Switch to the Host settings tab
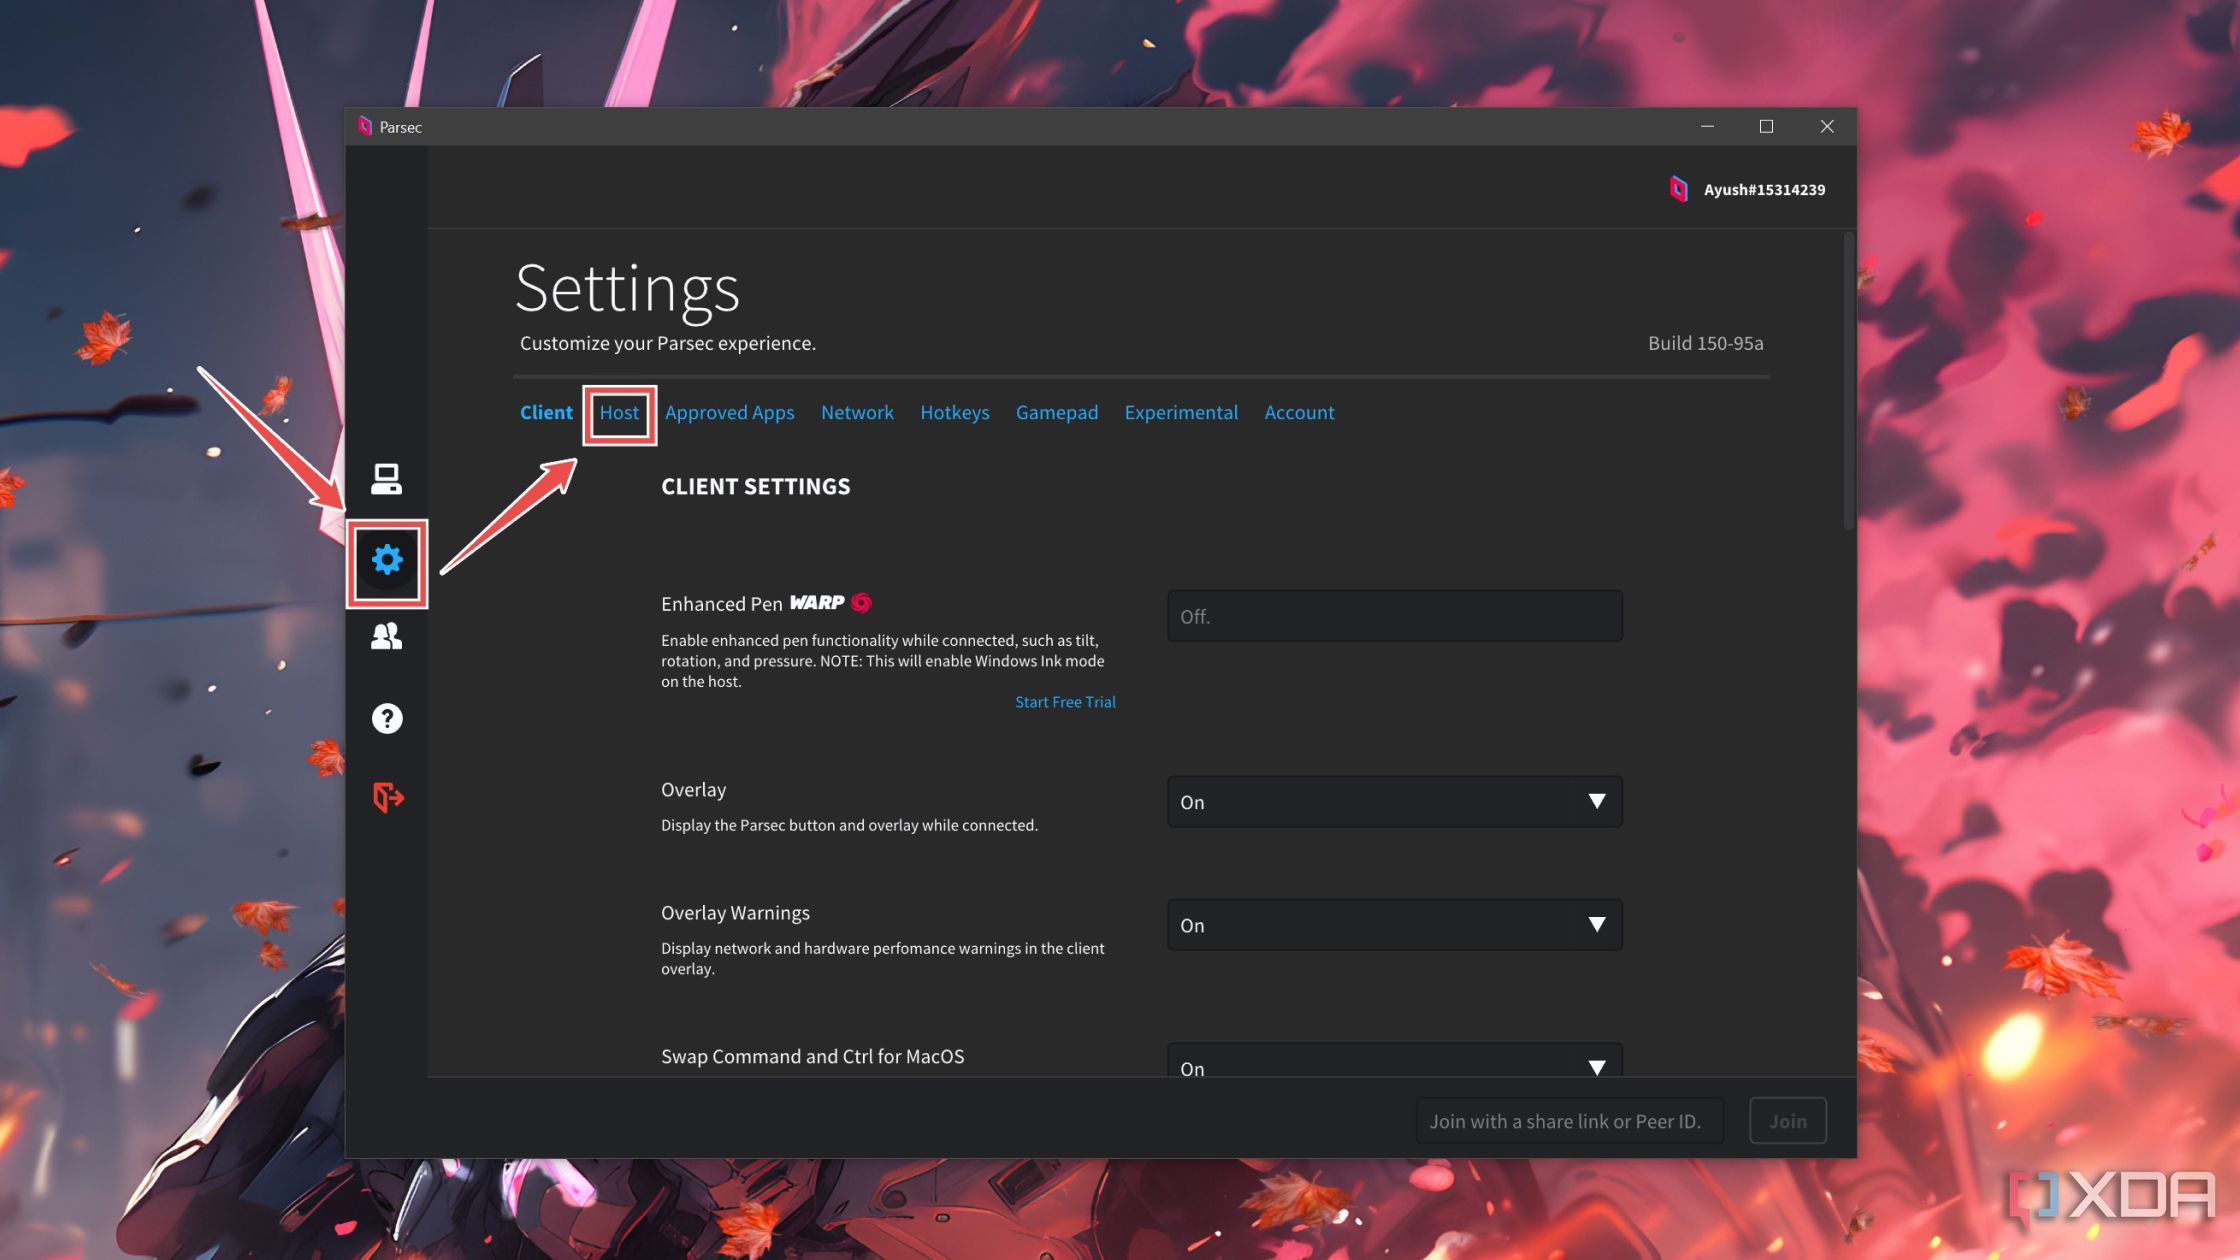The height and width of the screenshot is (1260, 2240). pos(618,412)
